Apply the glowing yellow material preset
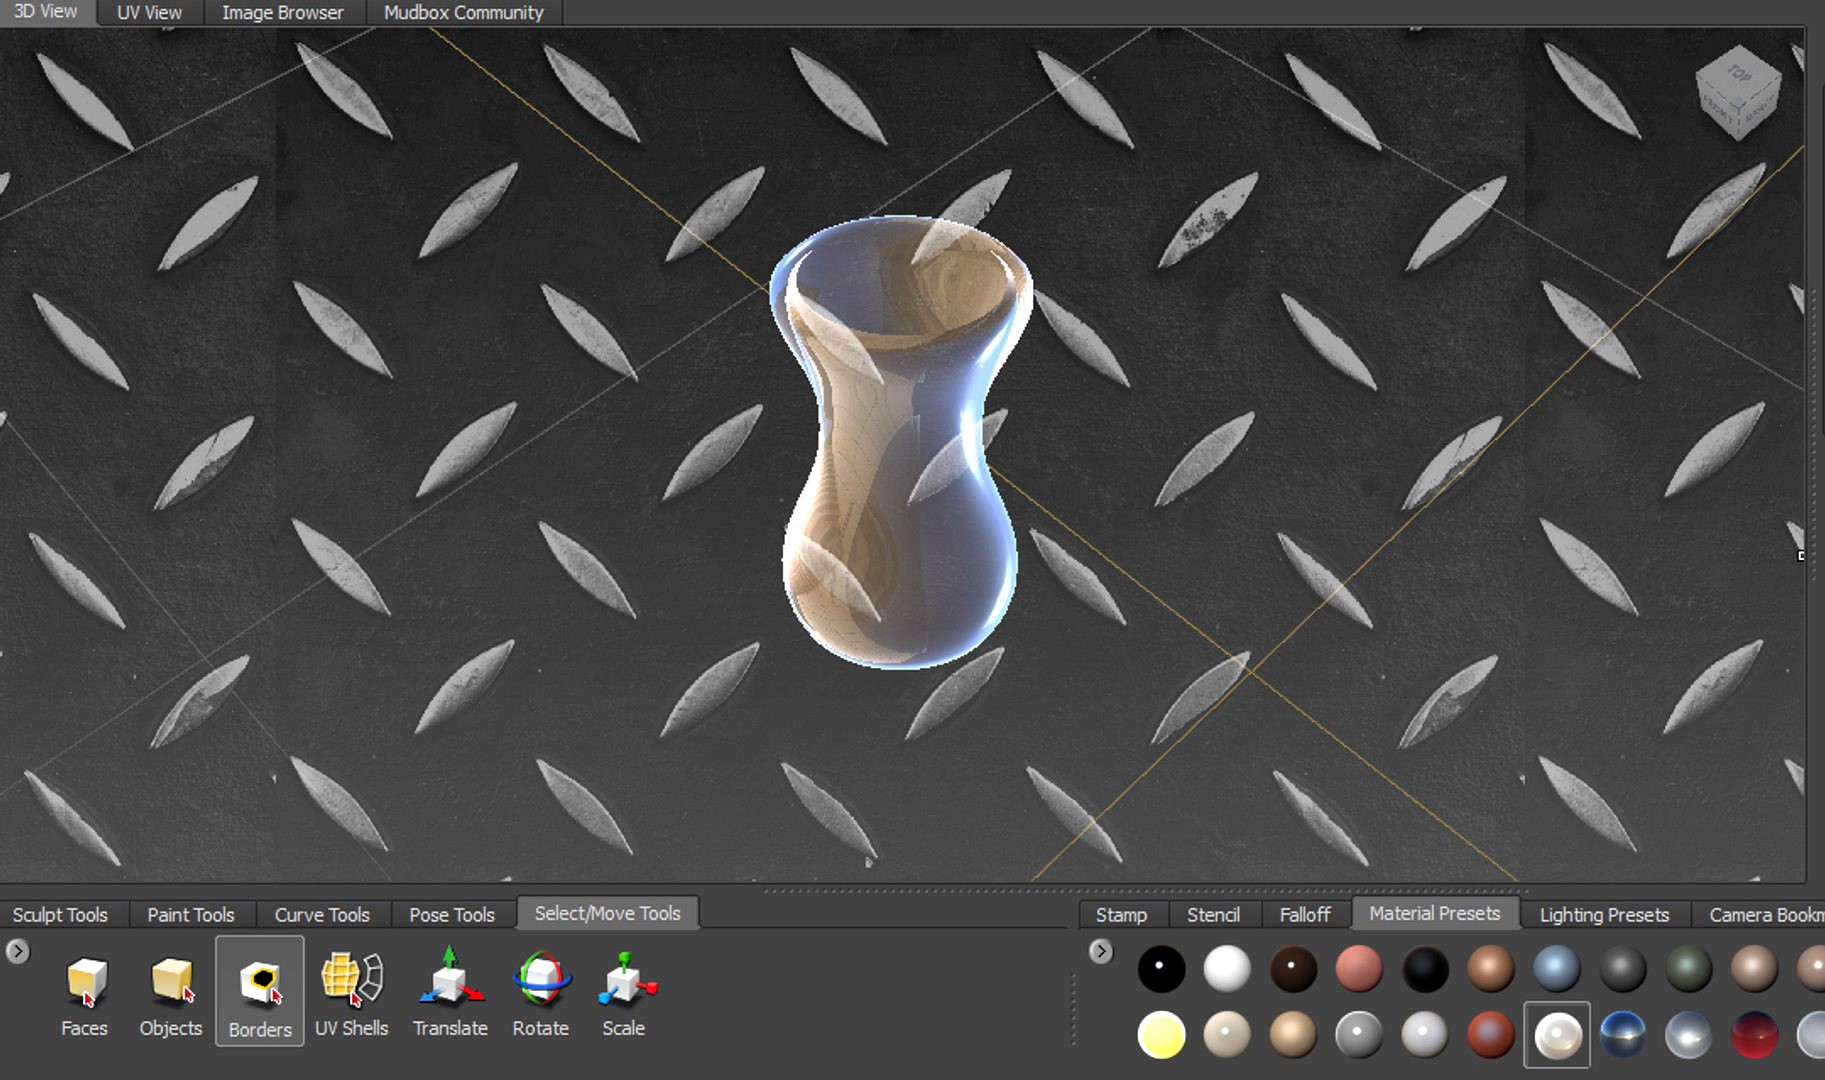The image size is (1825, 1080). coord(1161,1035)
